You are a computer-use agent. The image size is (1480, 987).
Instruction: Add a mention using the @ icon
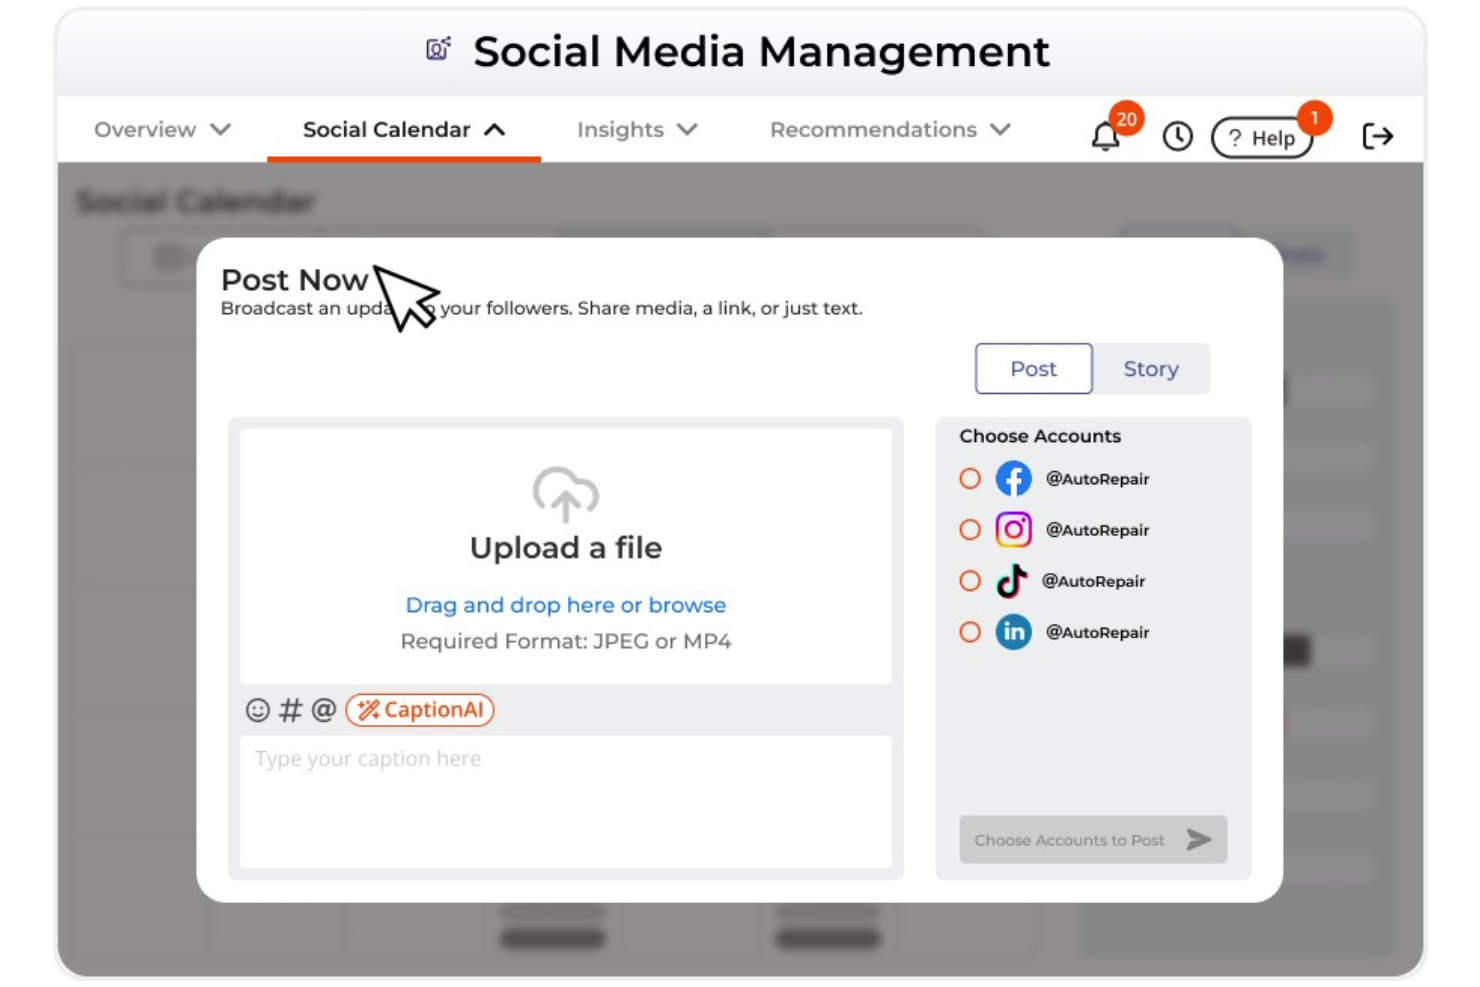(x=321, y=710)
